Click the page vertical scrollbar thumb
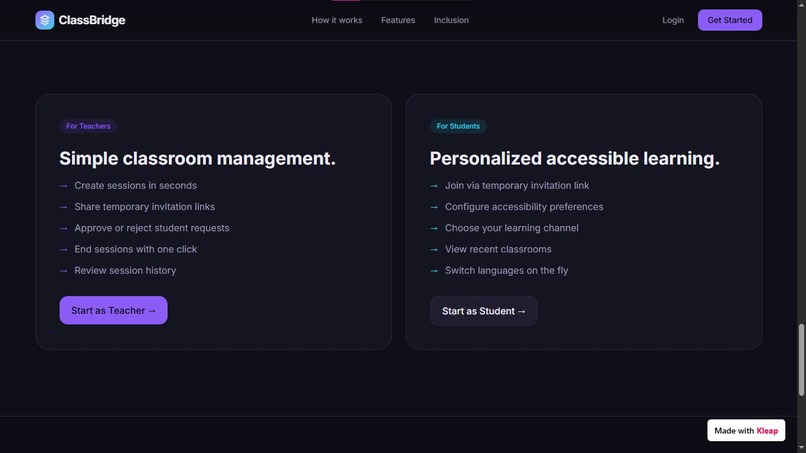 pyautogui.click(x=801, y=360)
